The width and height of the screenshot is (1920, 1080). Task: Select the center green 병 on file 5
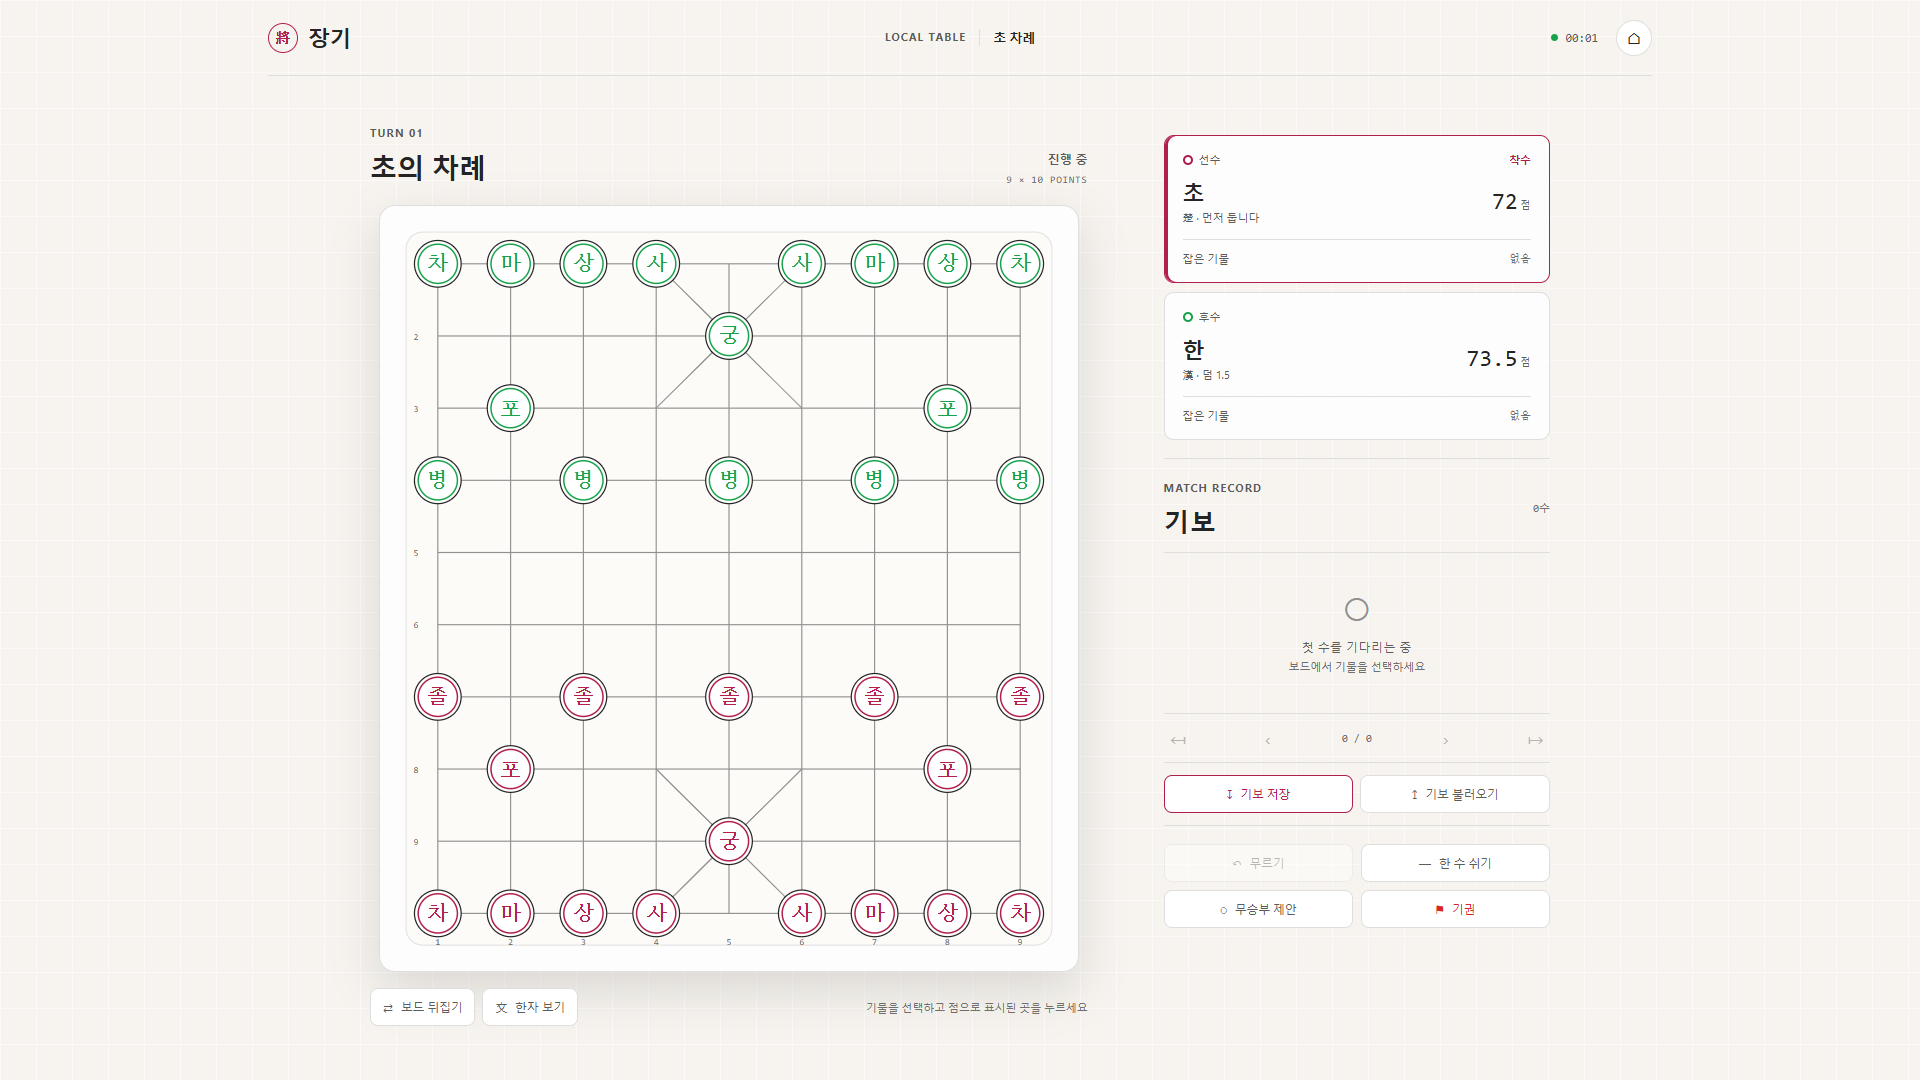pos(729,480)
